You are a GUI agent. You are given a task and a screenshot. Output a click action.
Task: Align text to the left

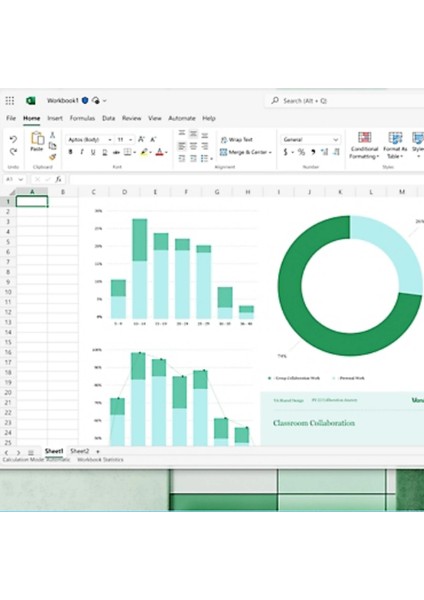182,146
